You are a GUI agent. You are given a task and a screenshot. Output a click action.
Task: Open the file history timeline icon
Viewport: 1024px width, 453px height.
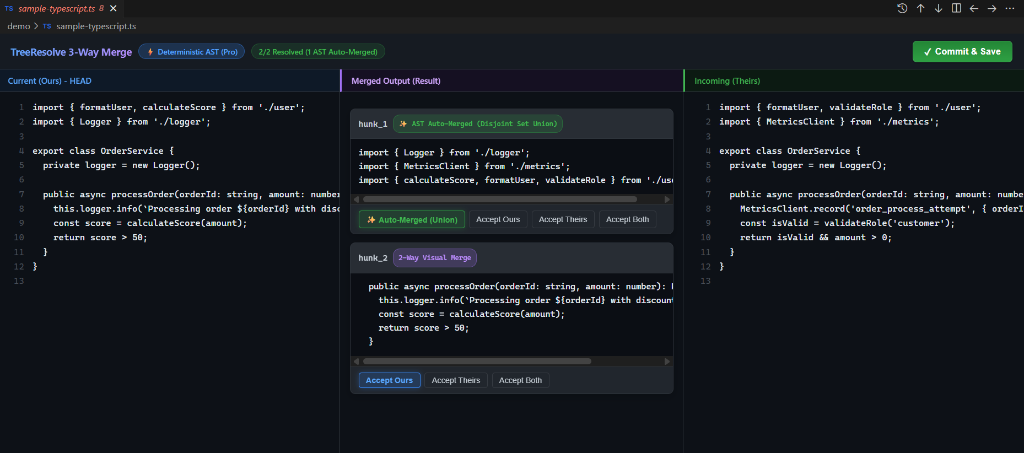(902, 8)
